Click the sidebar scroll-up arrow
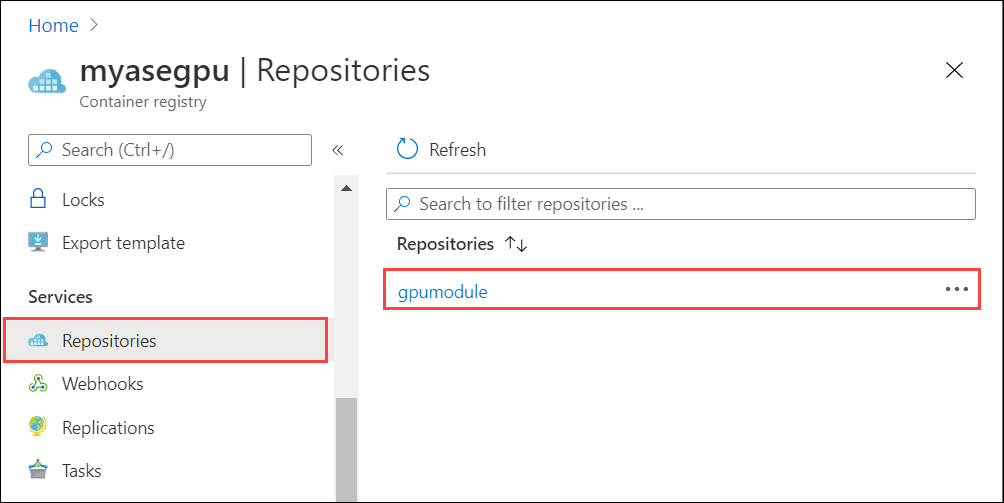The width and height of the screenshot is (1004, 503). tap(346, 188)
